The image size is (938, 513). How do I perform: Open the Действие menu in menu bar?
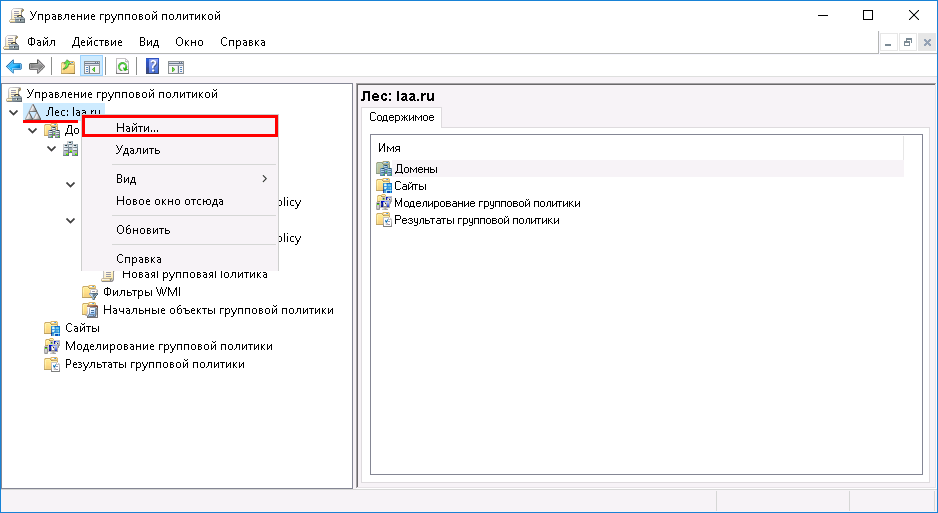[x=97, y=42]
